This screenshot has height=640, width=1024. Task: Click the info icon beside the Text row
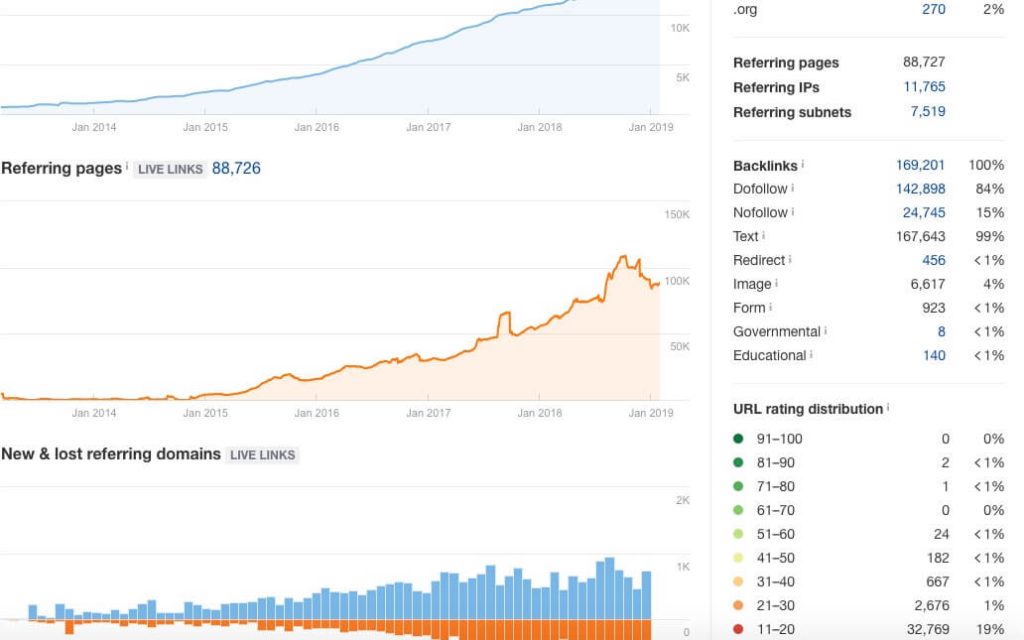coord(763,235)
